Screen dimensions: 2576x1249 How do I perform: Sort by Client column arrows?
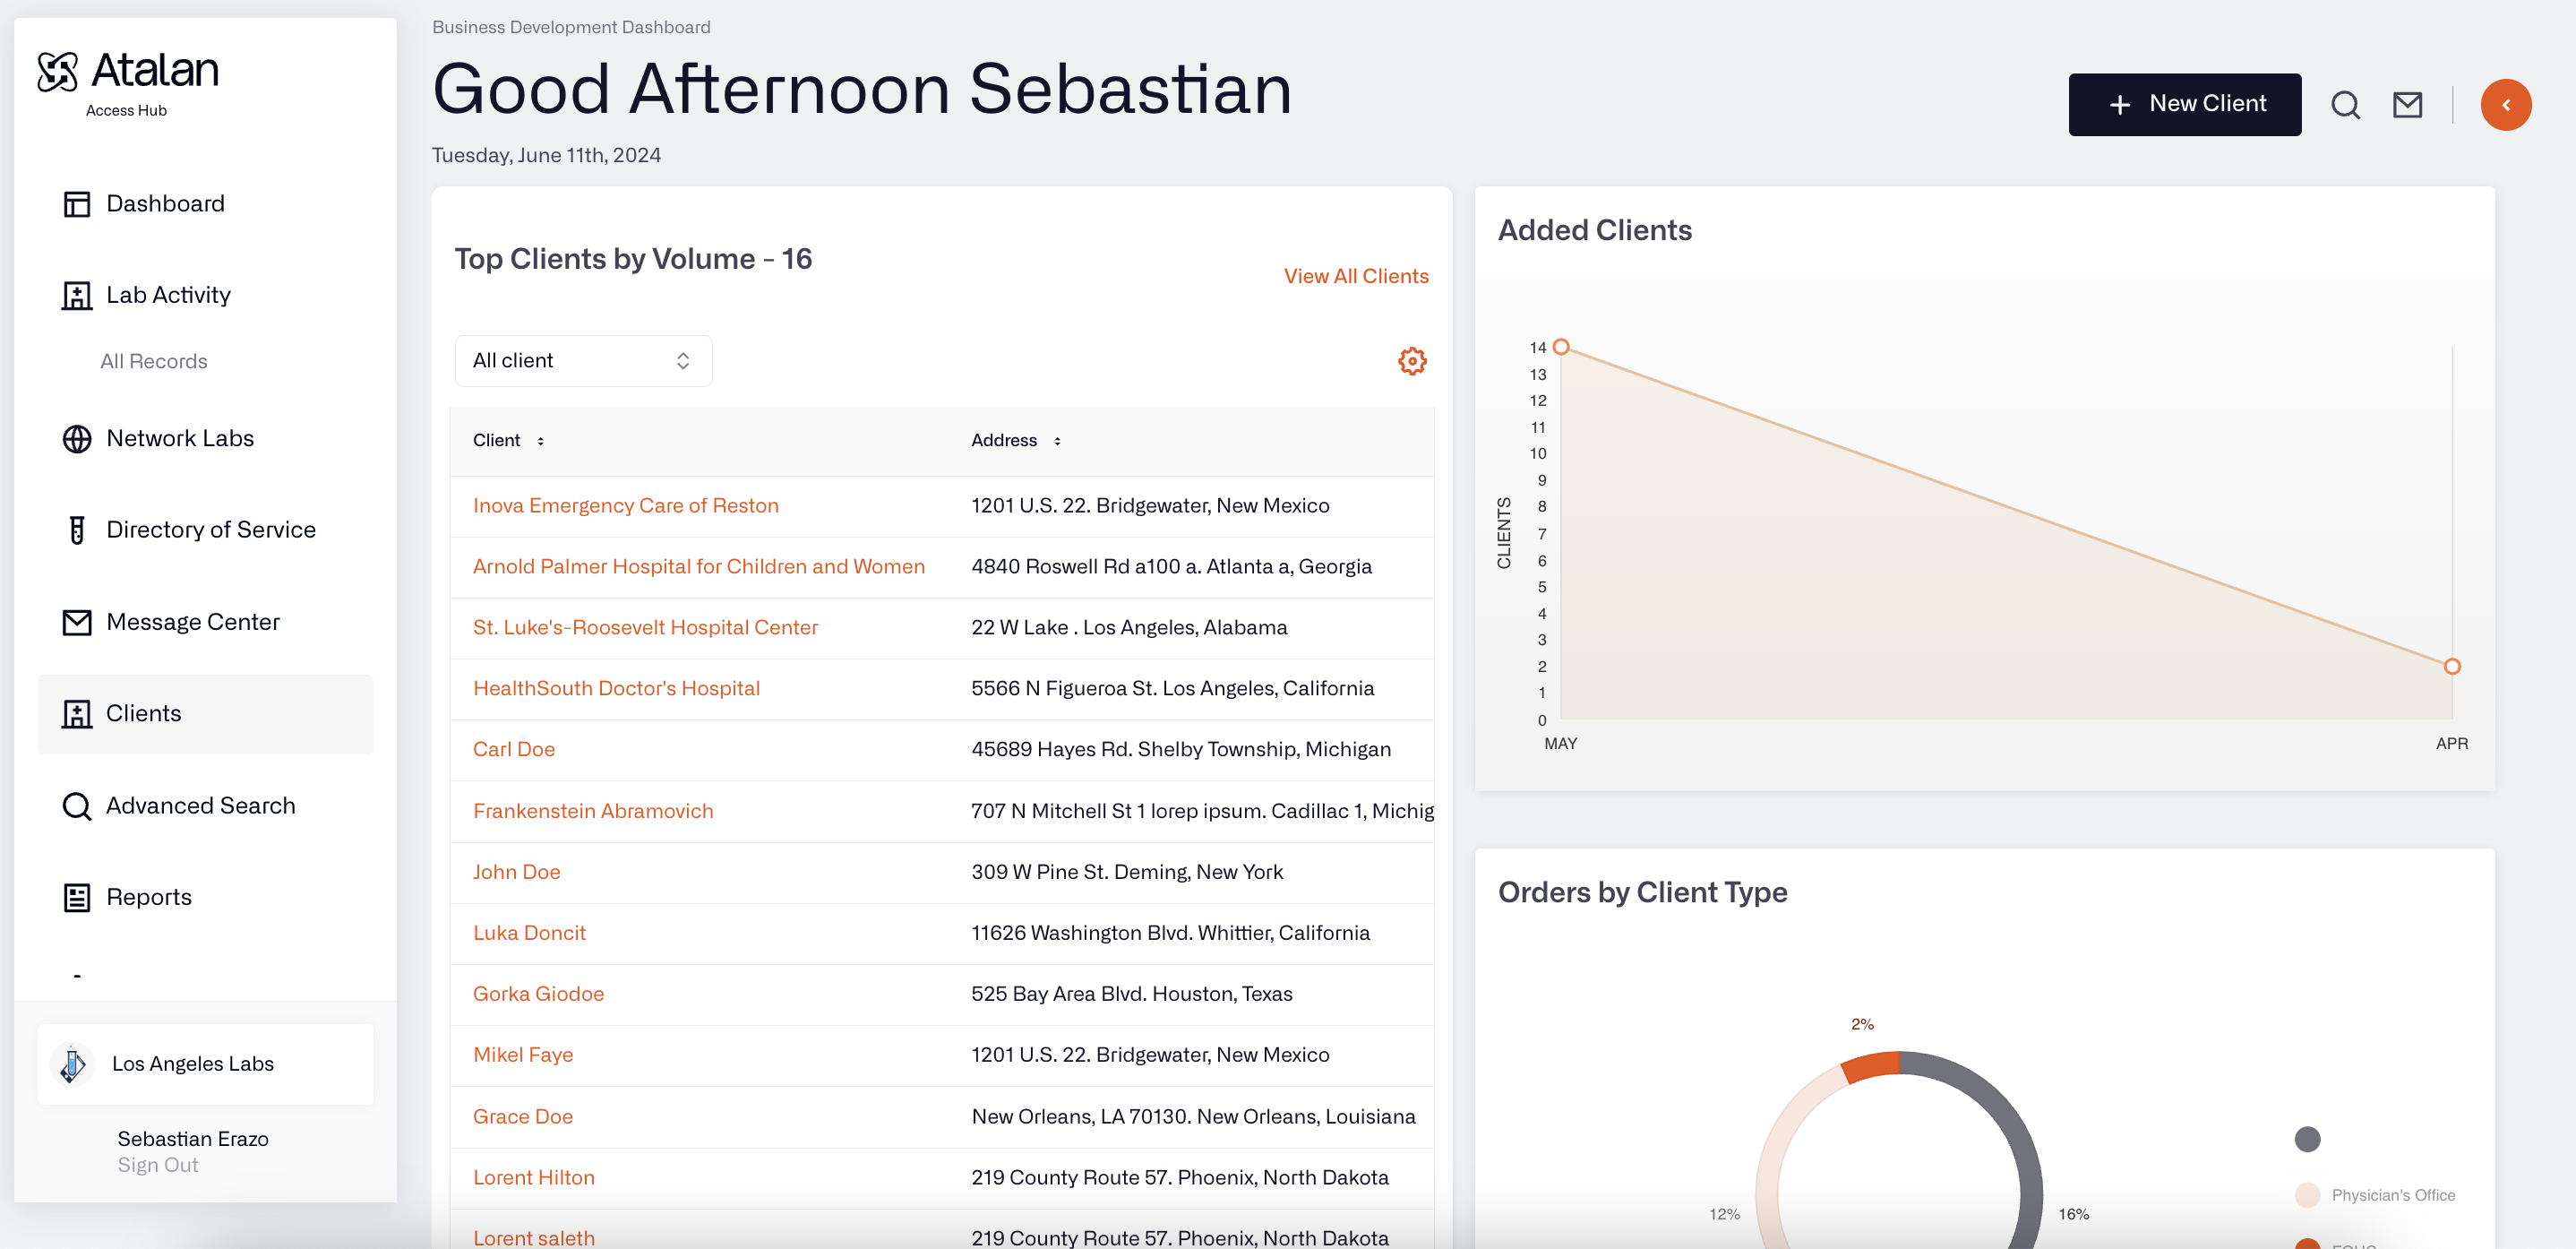tap(541, 441)
